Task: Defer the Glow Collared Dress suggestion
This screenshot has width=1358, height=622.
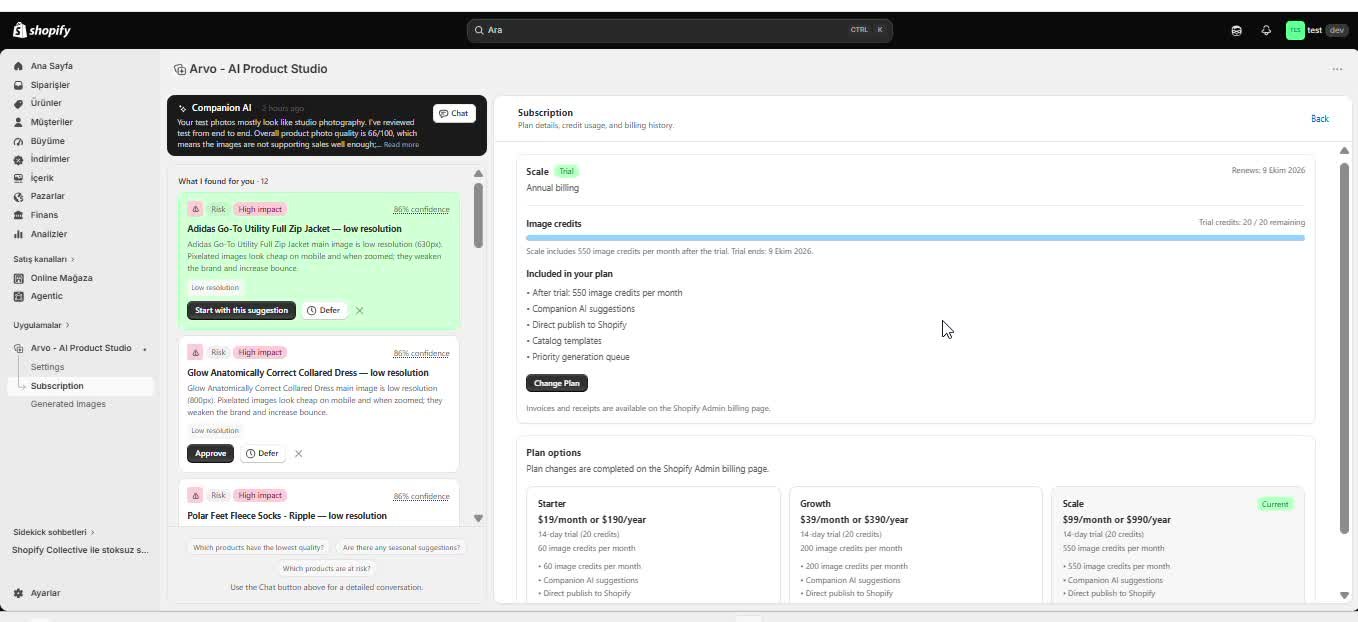Action: (262, 454)
